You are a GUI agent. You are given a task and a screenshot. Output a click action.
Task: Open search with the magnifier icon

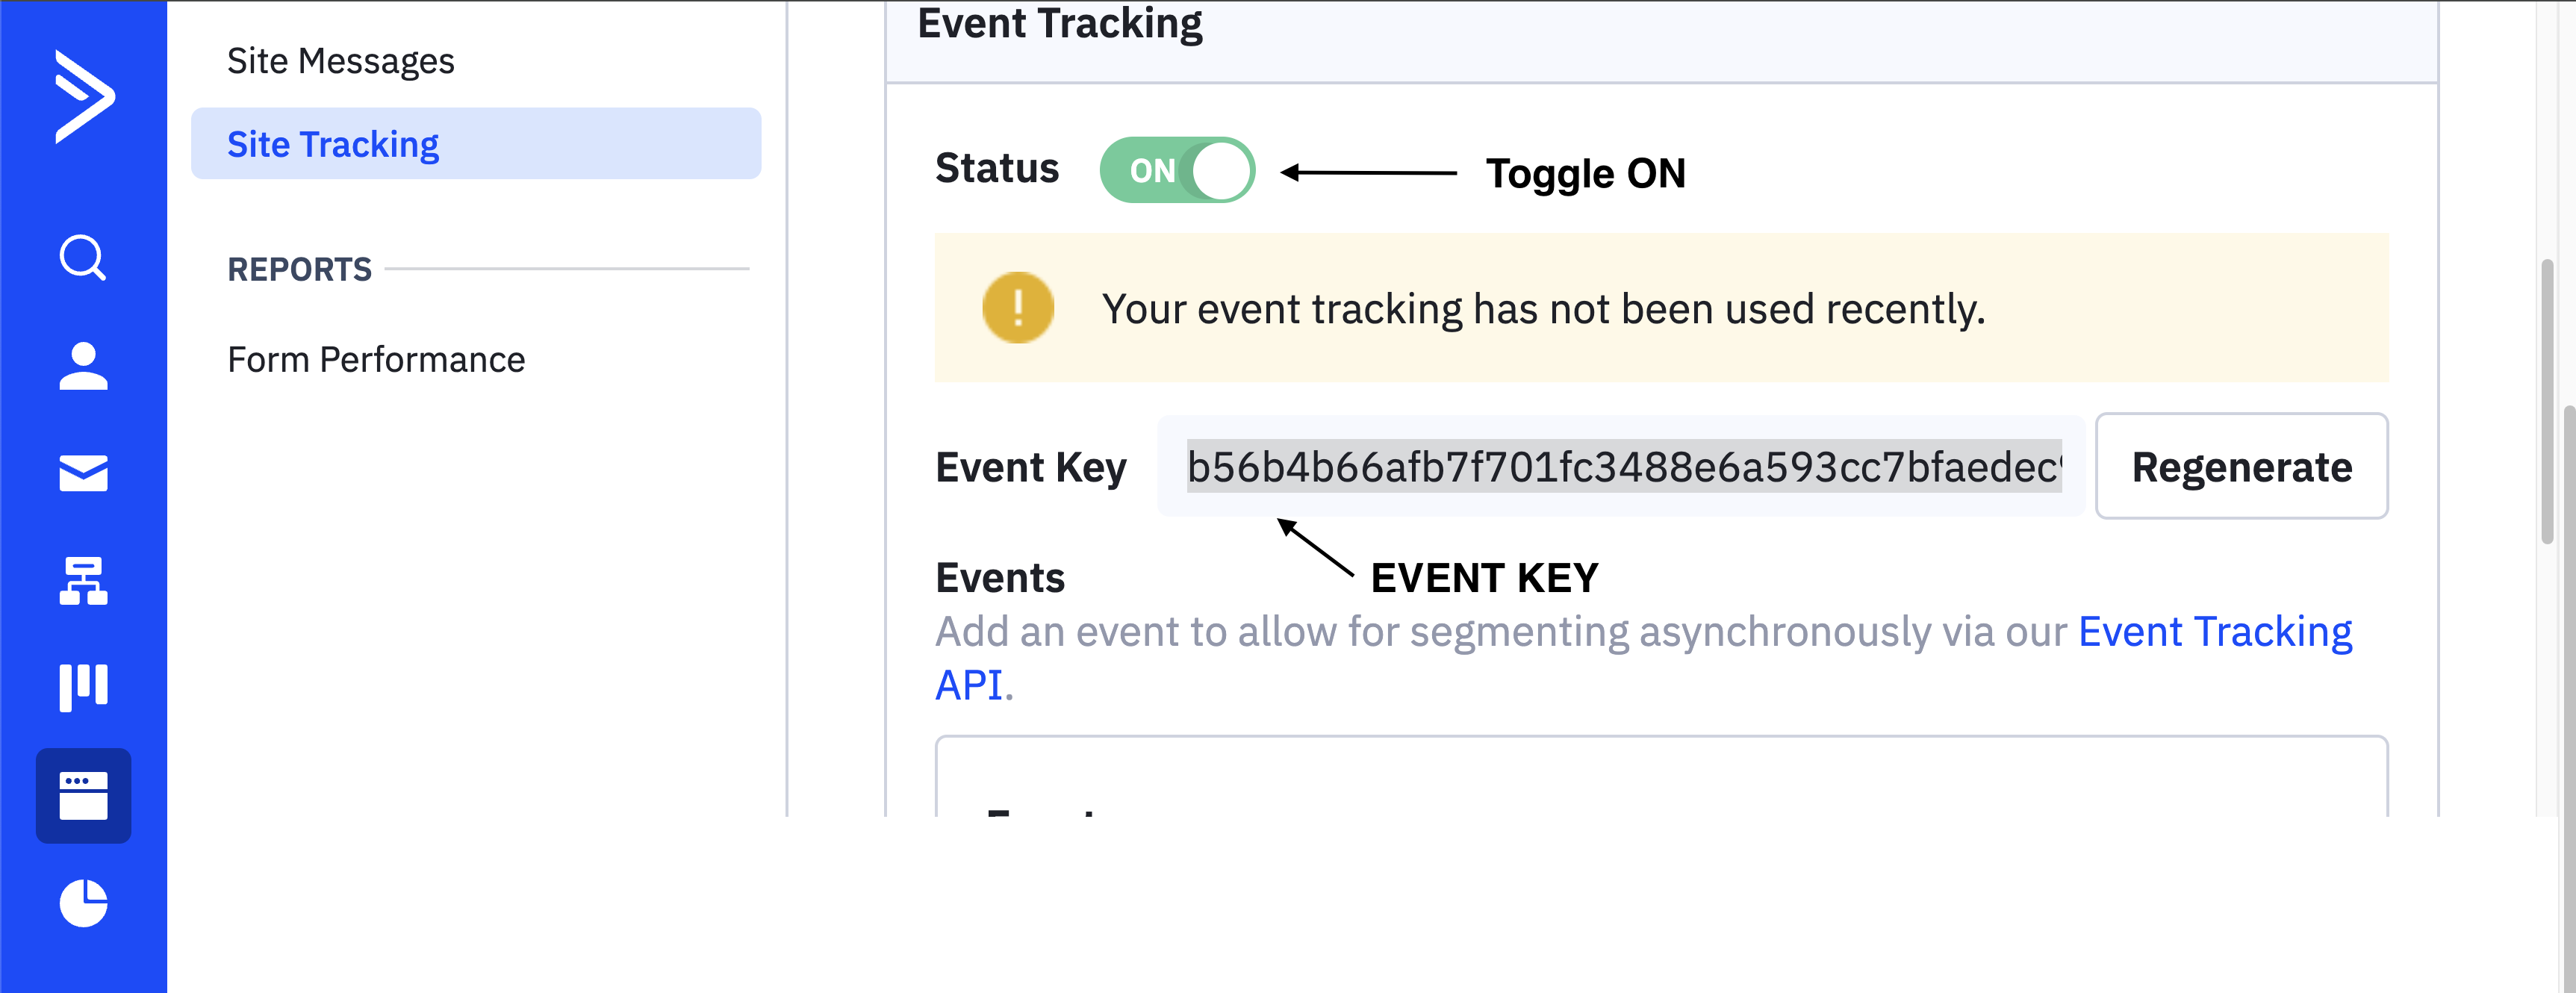(83, 258)
